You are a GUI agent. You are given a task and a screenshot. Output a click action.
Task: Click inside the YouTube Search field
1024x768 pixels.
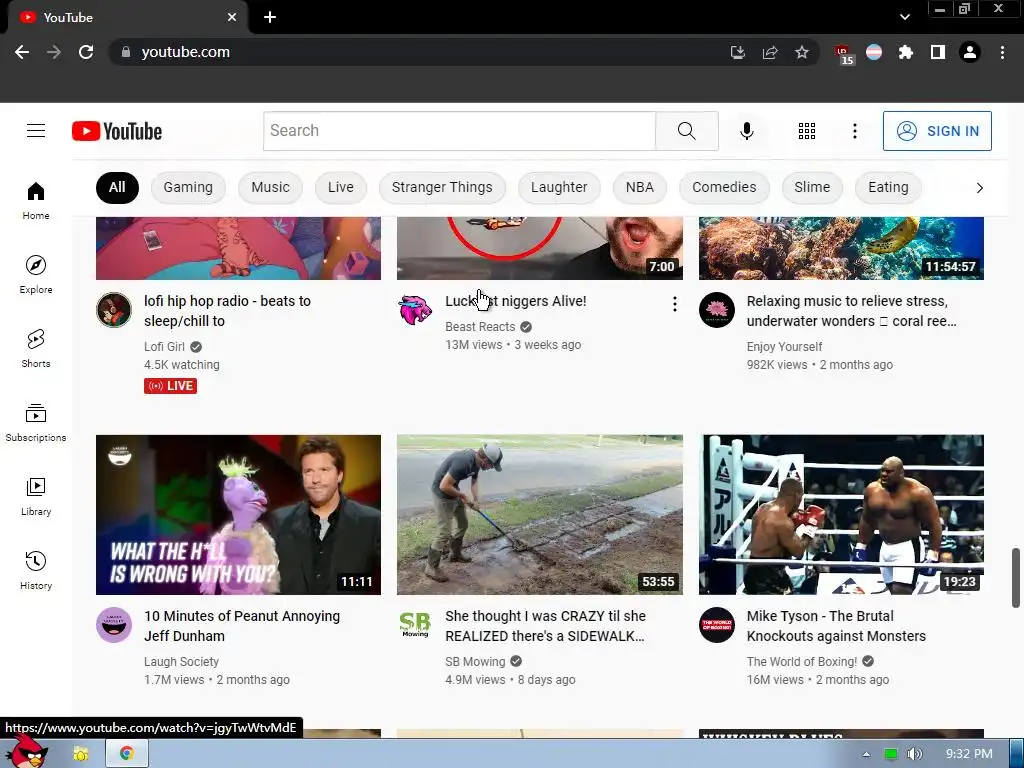coord(459,131)
